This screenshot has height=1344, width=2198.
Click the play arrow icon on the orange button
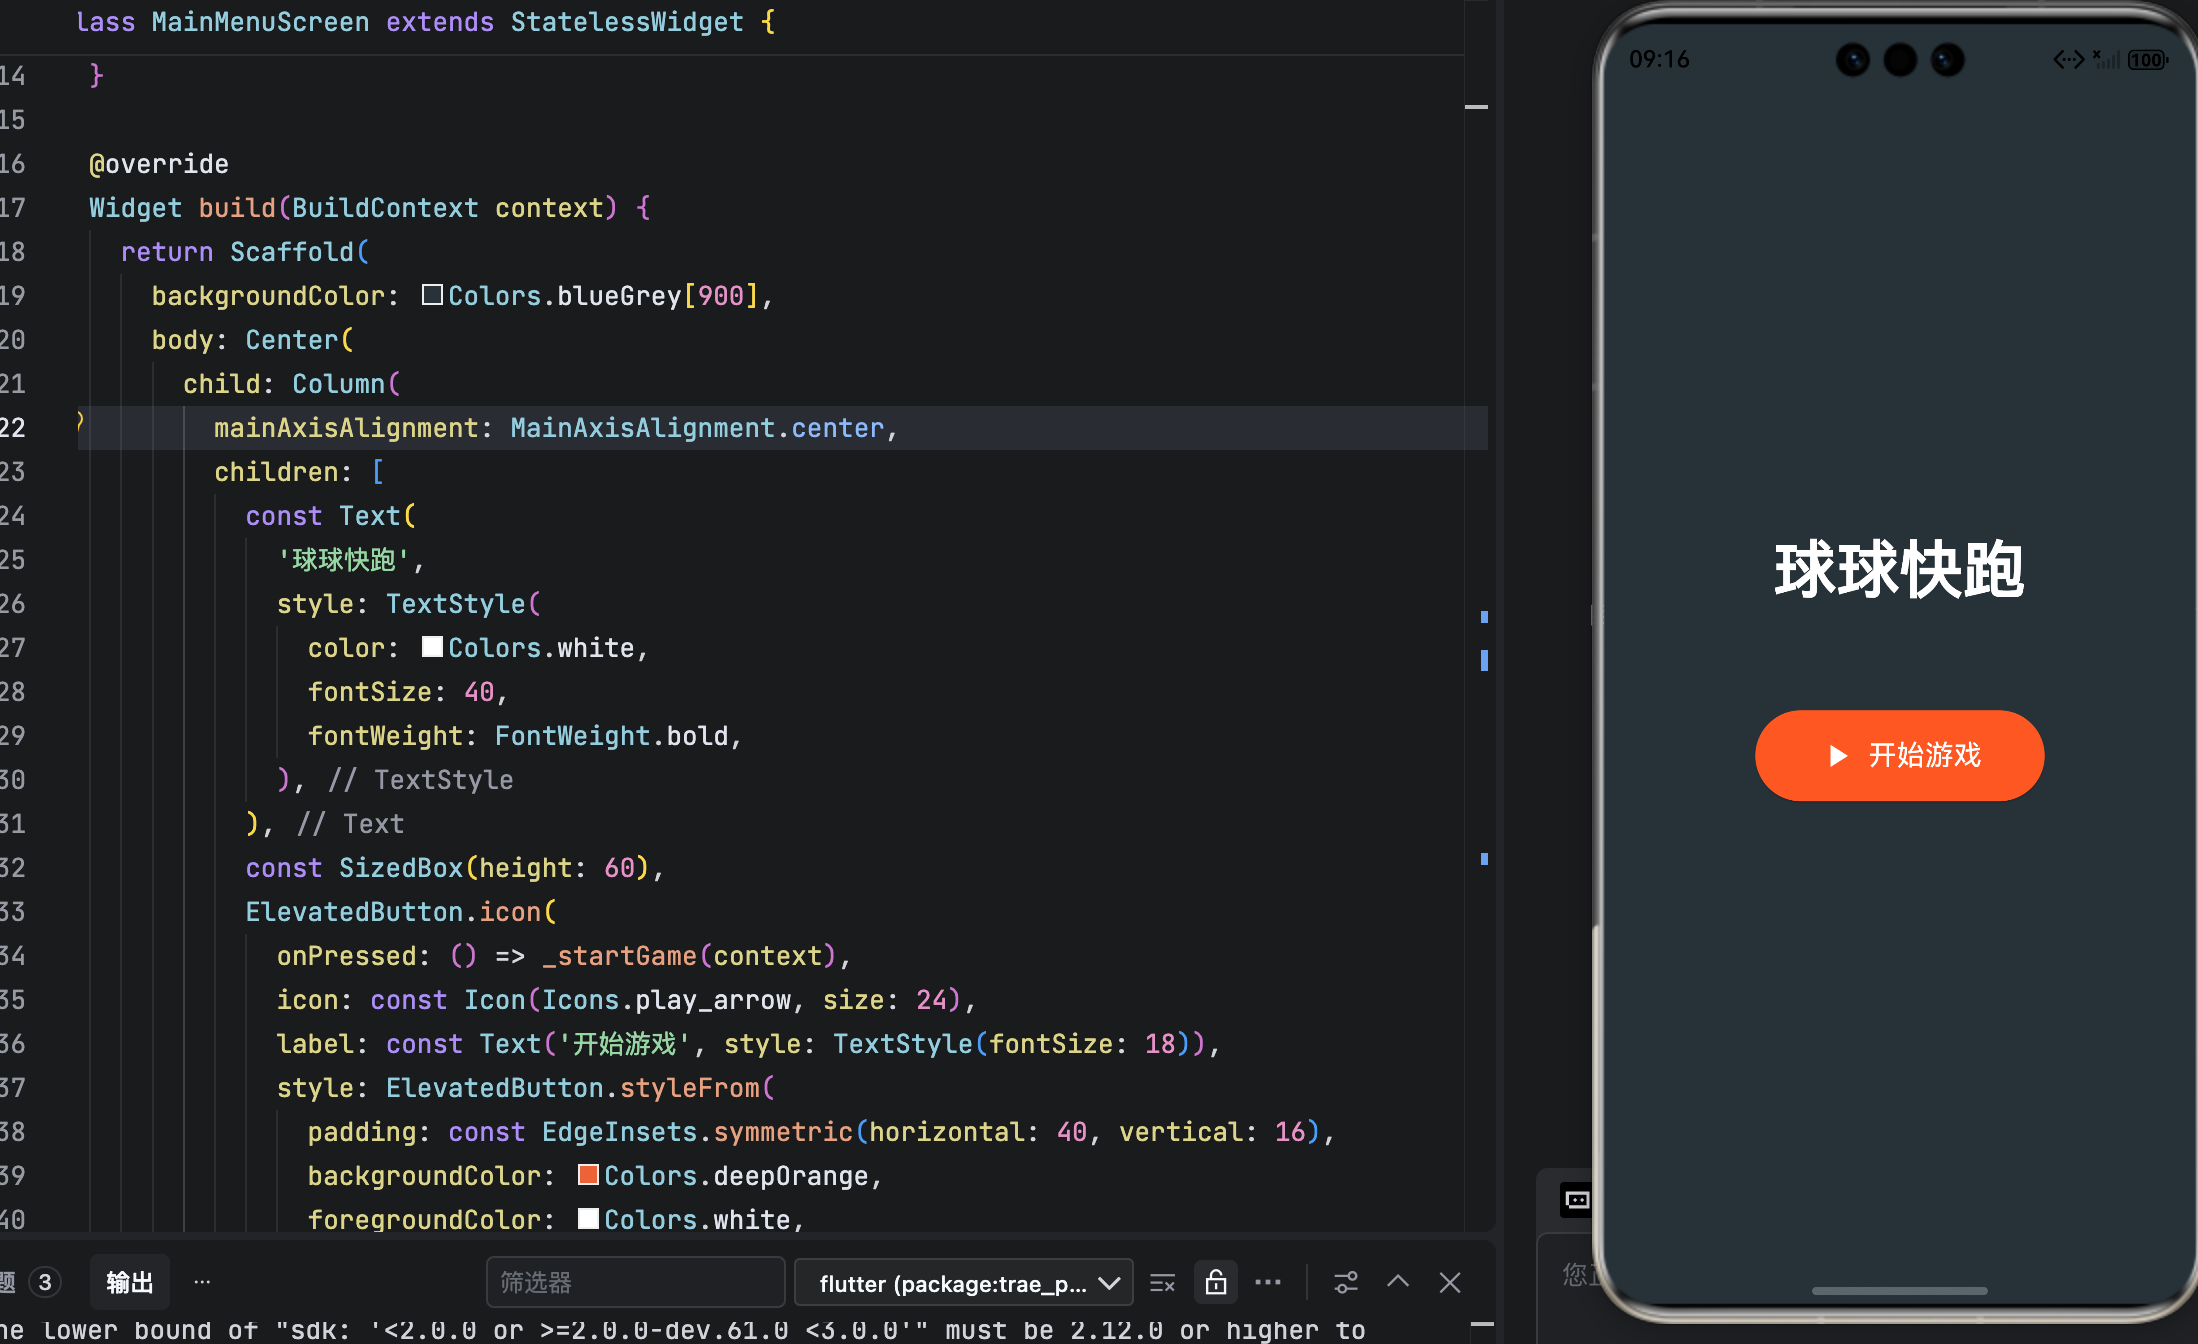1837,756
